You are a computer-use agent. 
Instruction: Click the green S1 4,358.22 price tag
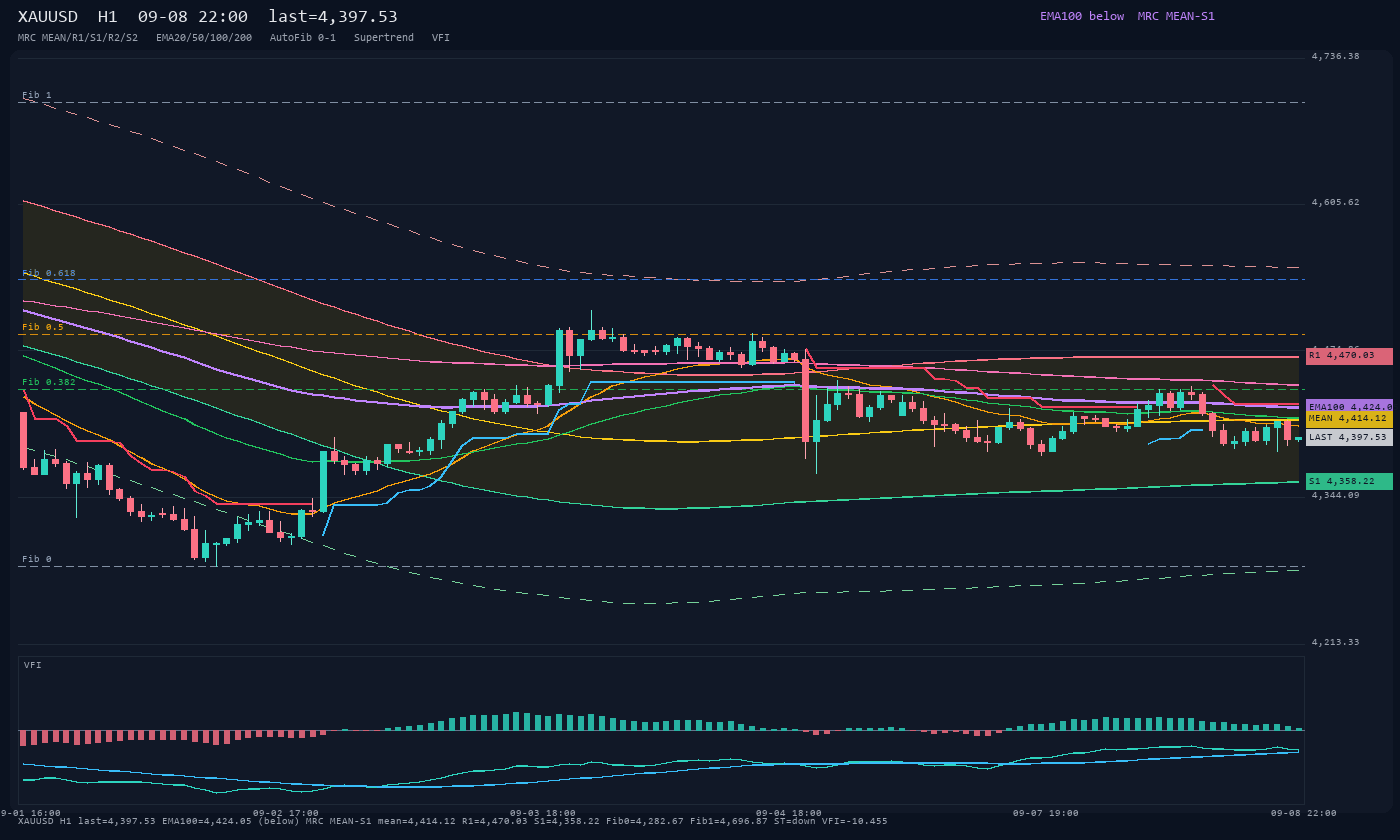(1349, 481)
